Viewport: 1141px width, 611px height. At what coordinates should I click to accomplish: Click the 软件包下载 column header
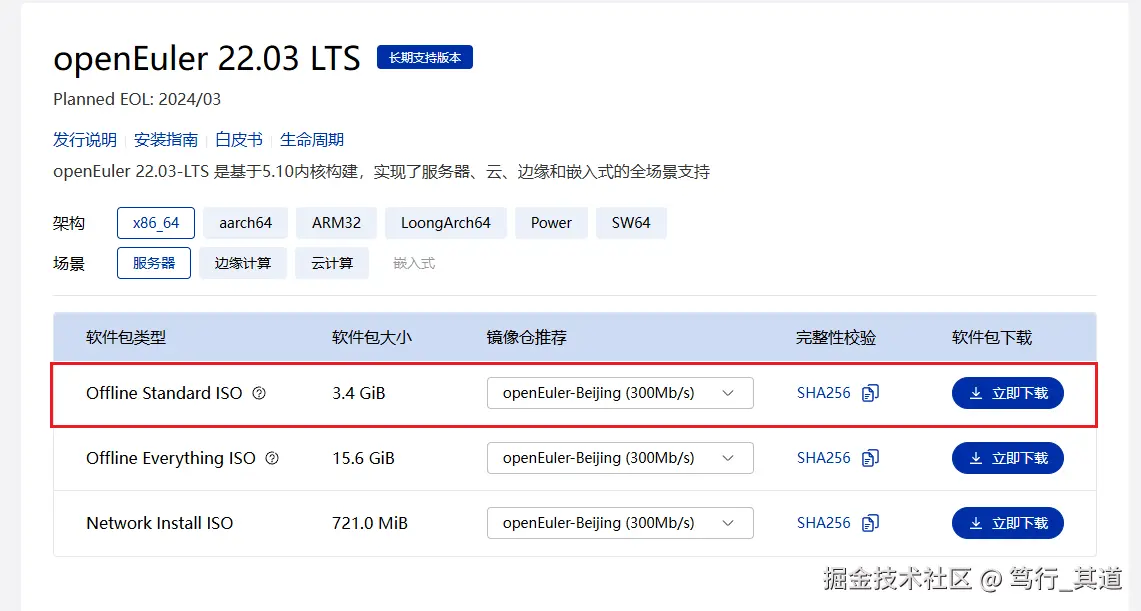tap(992, 338)
